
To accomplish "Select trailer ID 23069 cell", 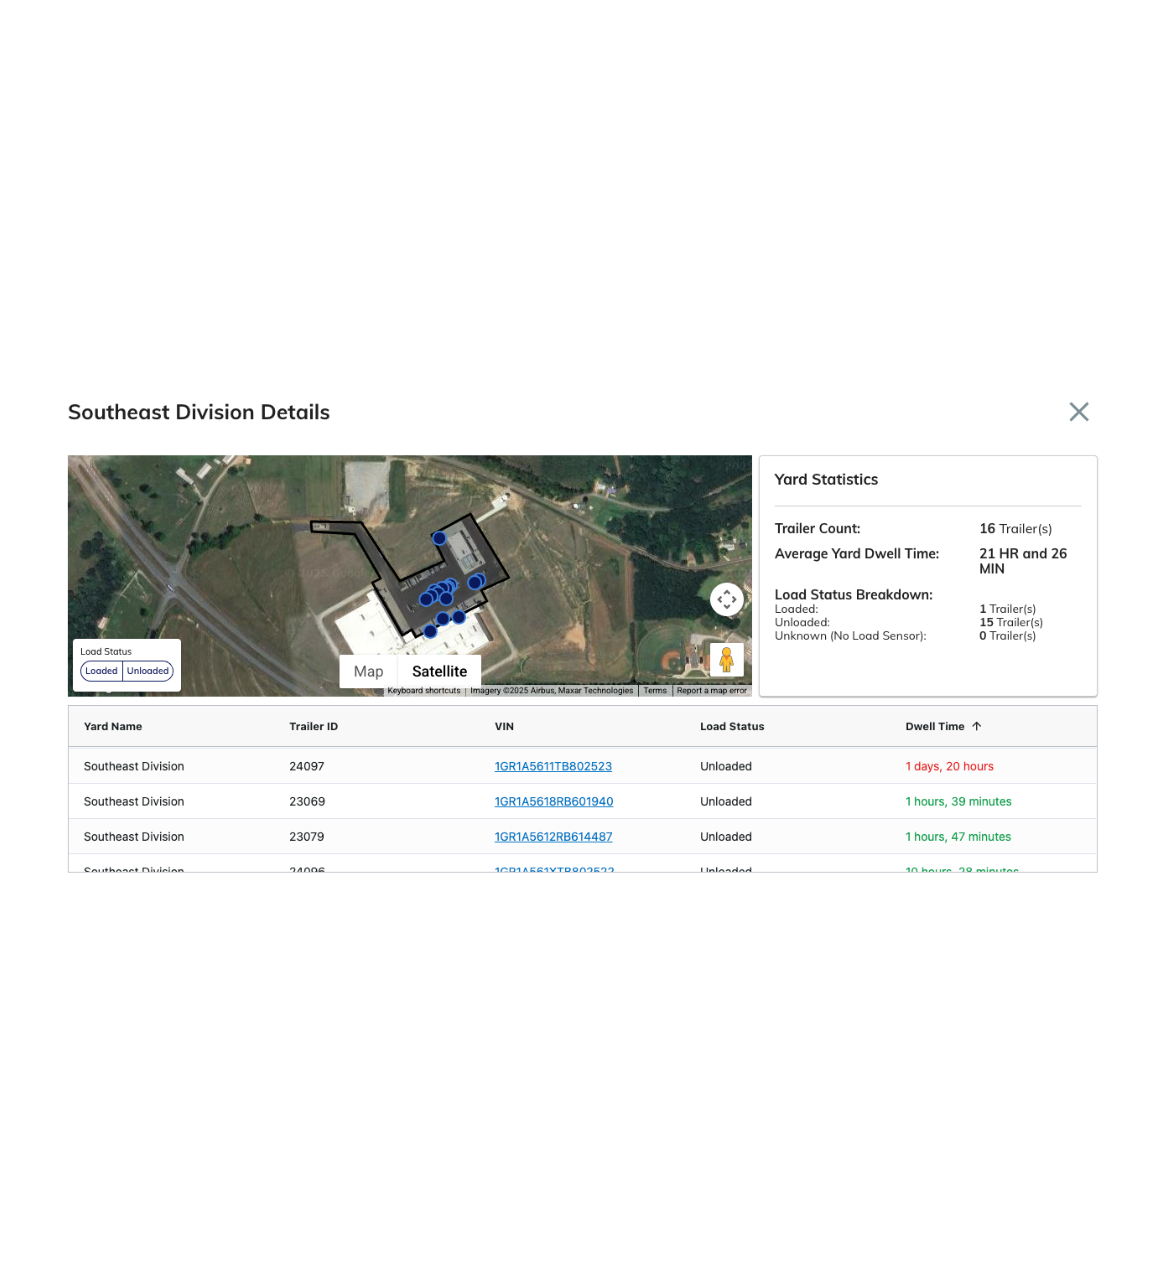I will (307, 802).
